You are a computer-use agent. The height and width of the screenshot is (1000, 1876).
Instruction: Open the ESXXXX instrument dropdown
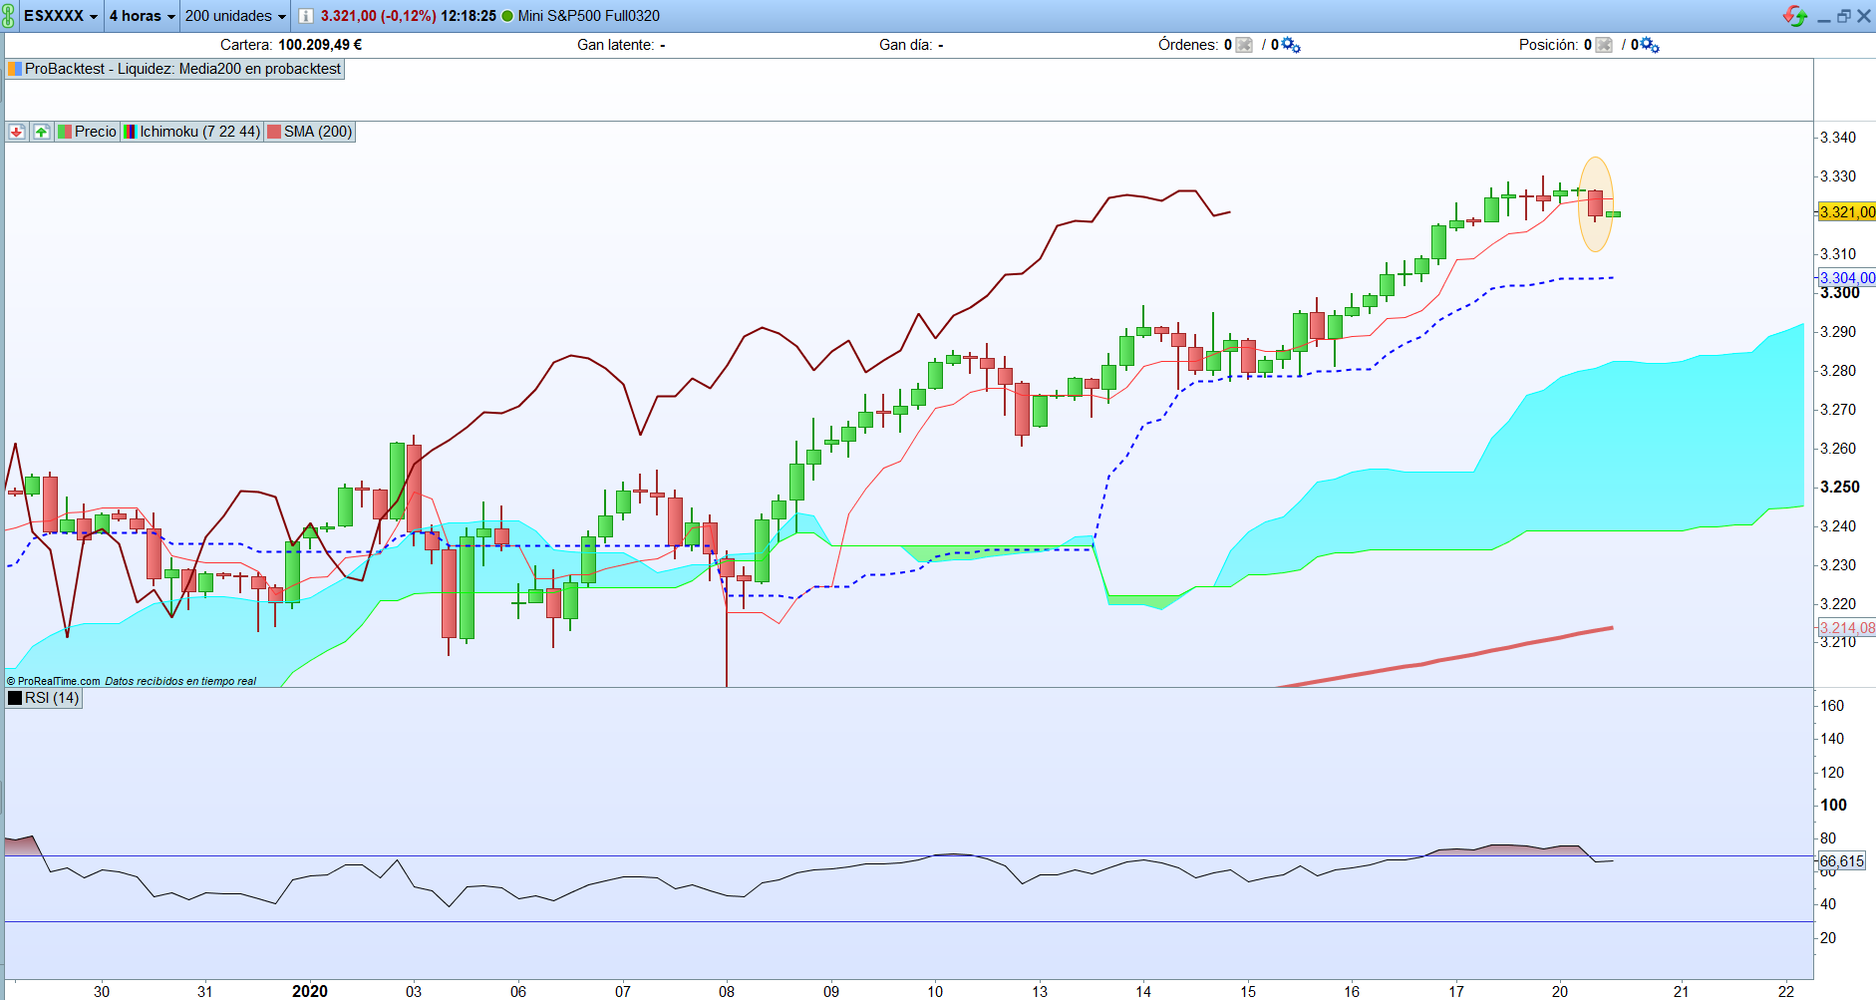point(61,16)
